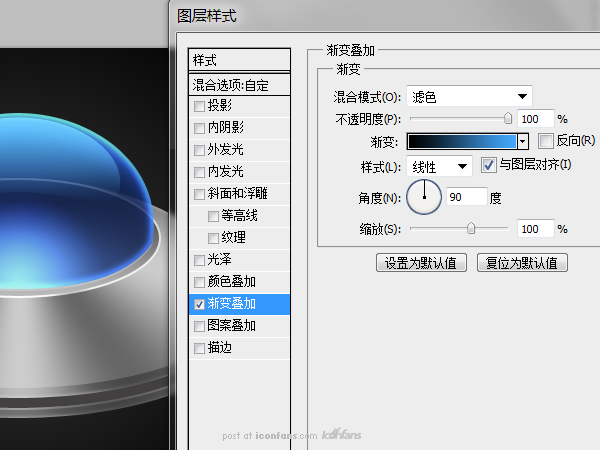
Task: Select the 光泽 row label
Action: click(219, 260)
